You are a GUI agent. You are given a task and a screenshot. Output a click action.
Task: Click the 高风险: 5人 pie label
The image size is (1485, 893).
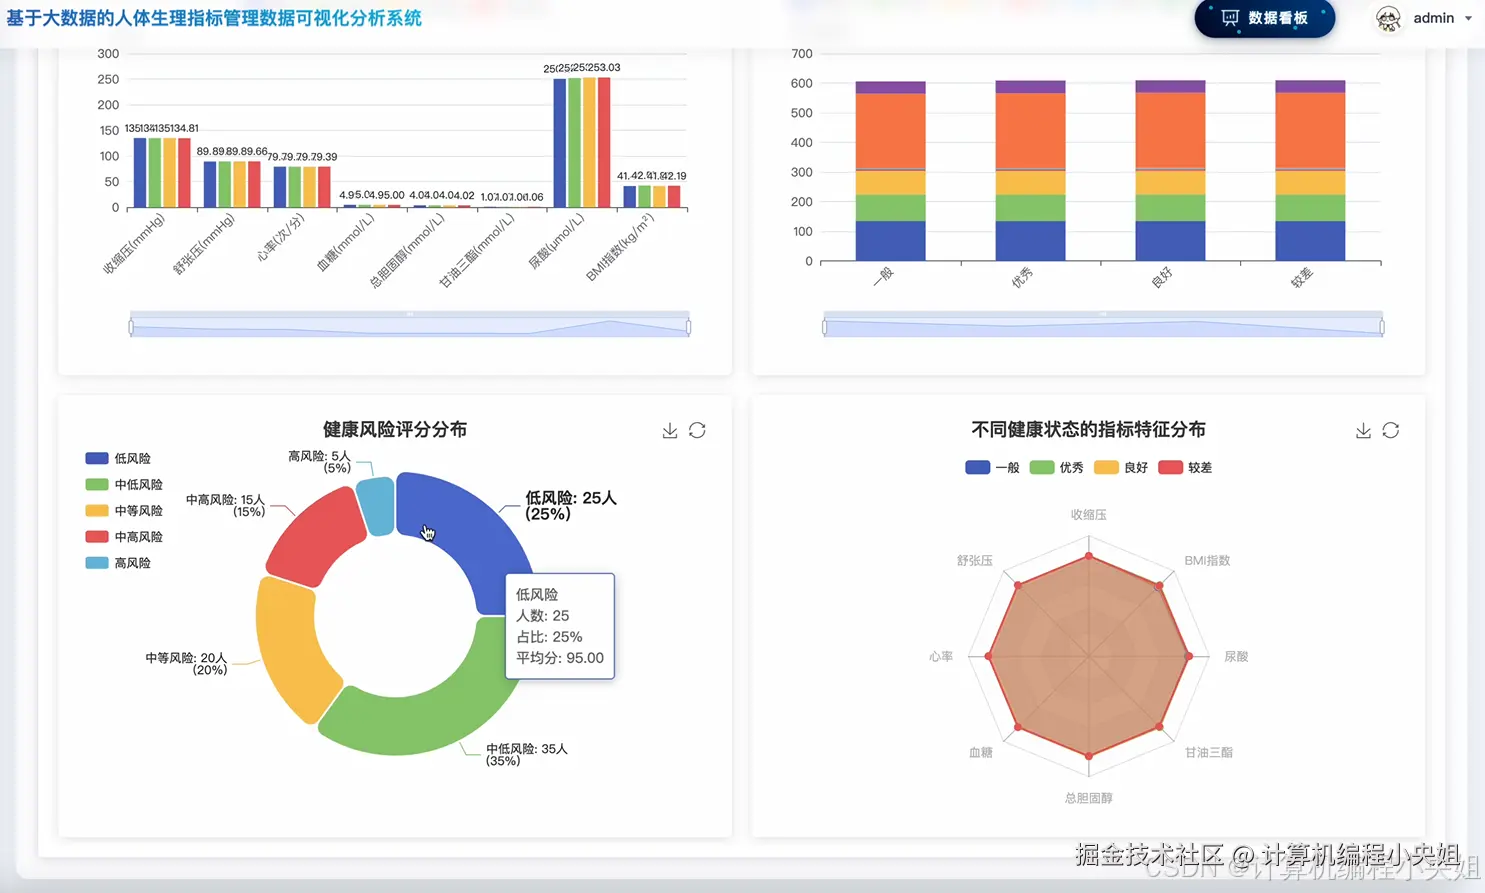319,462
